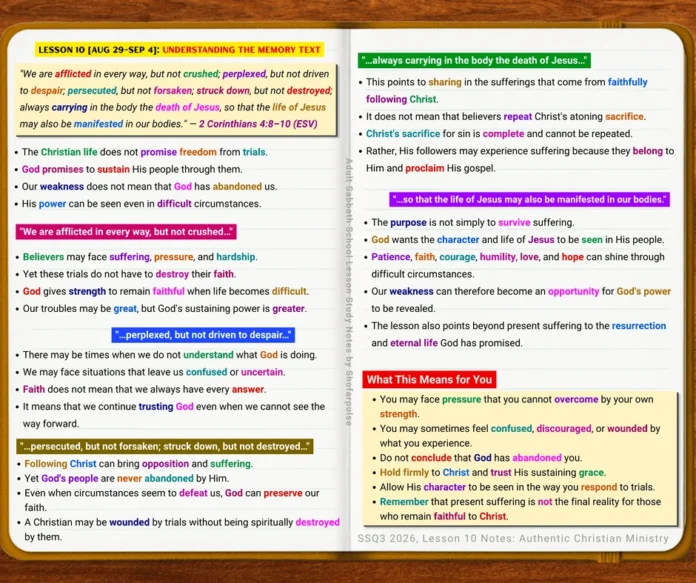
Task: Click the line starting 'God wants the character and life of Jesus'
Action: (x=518, y=240)
